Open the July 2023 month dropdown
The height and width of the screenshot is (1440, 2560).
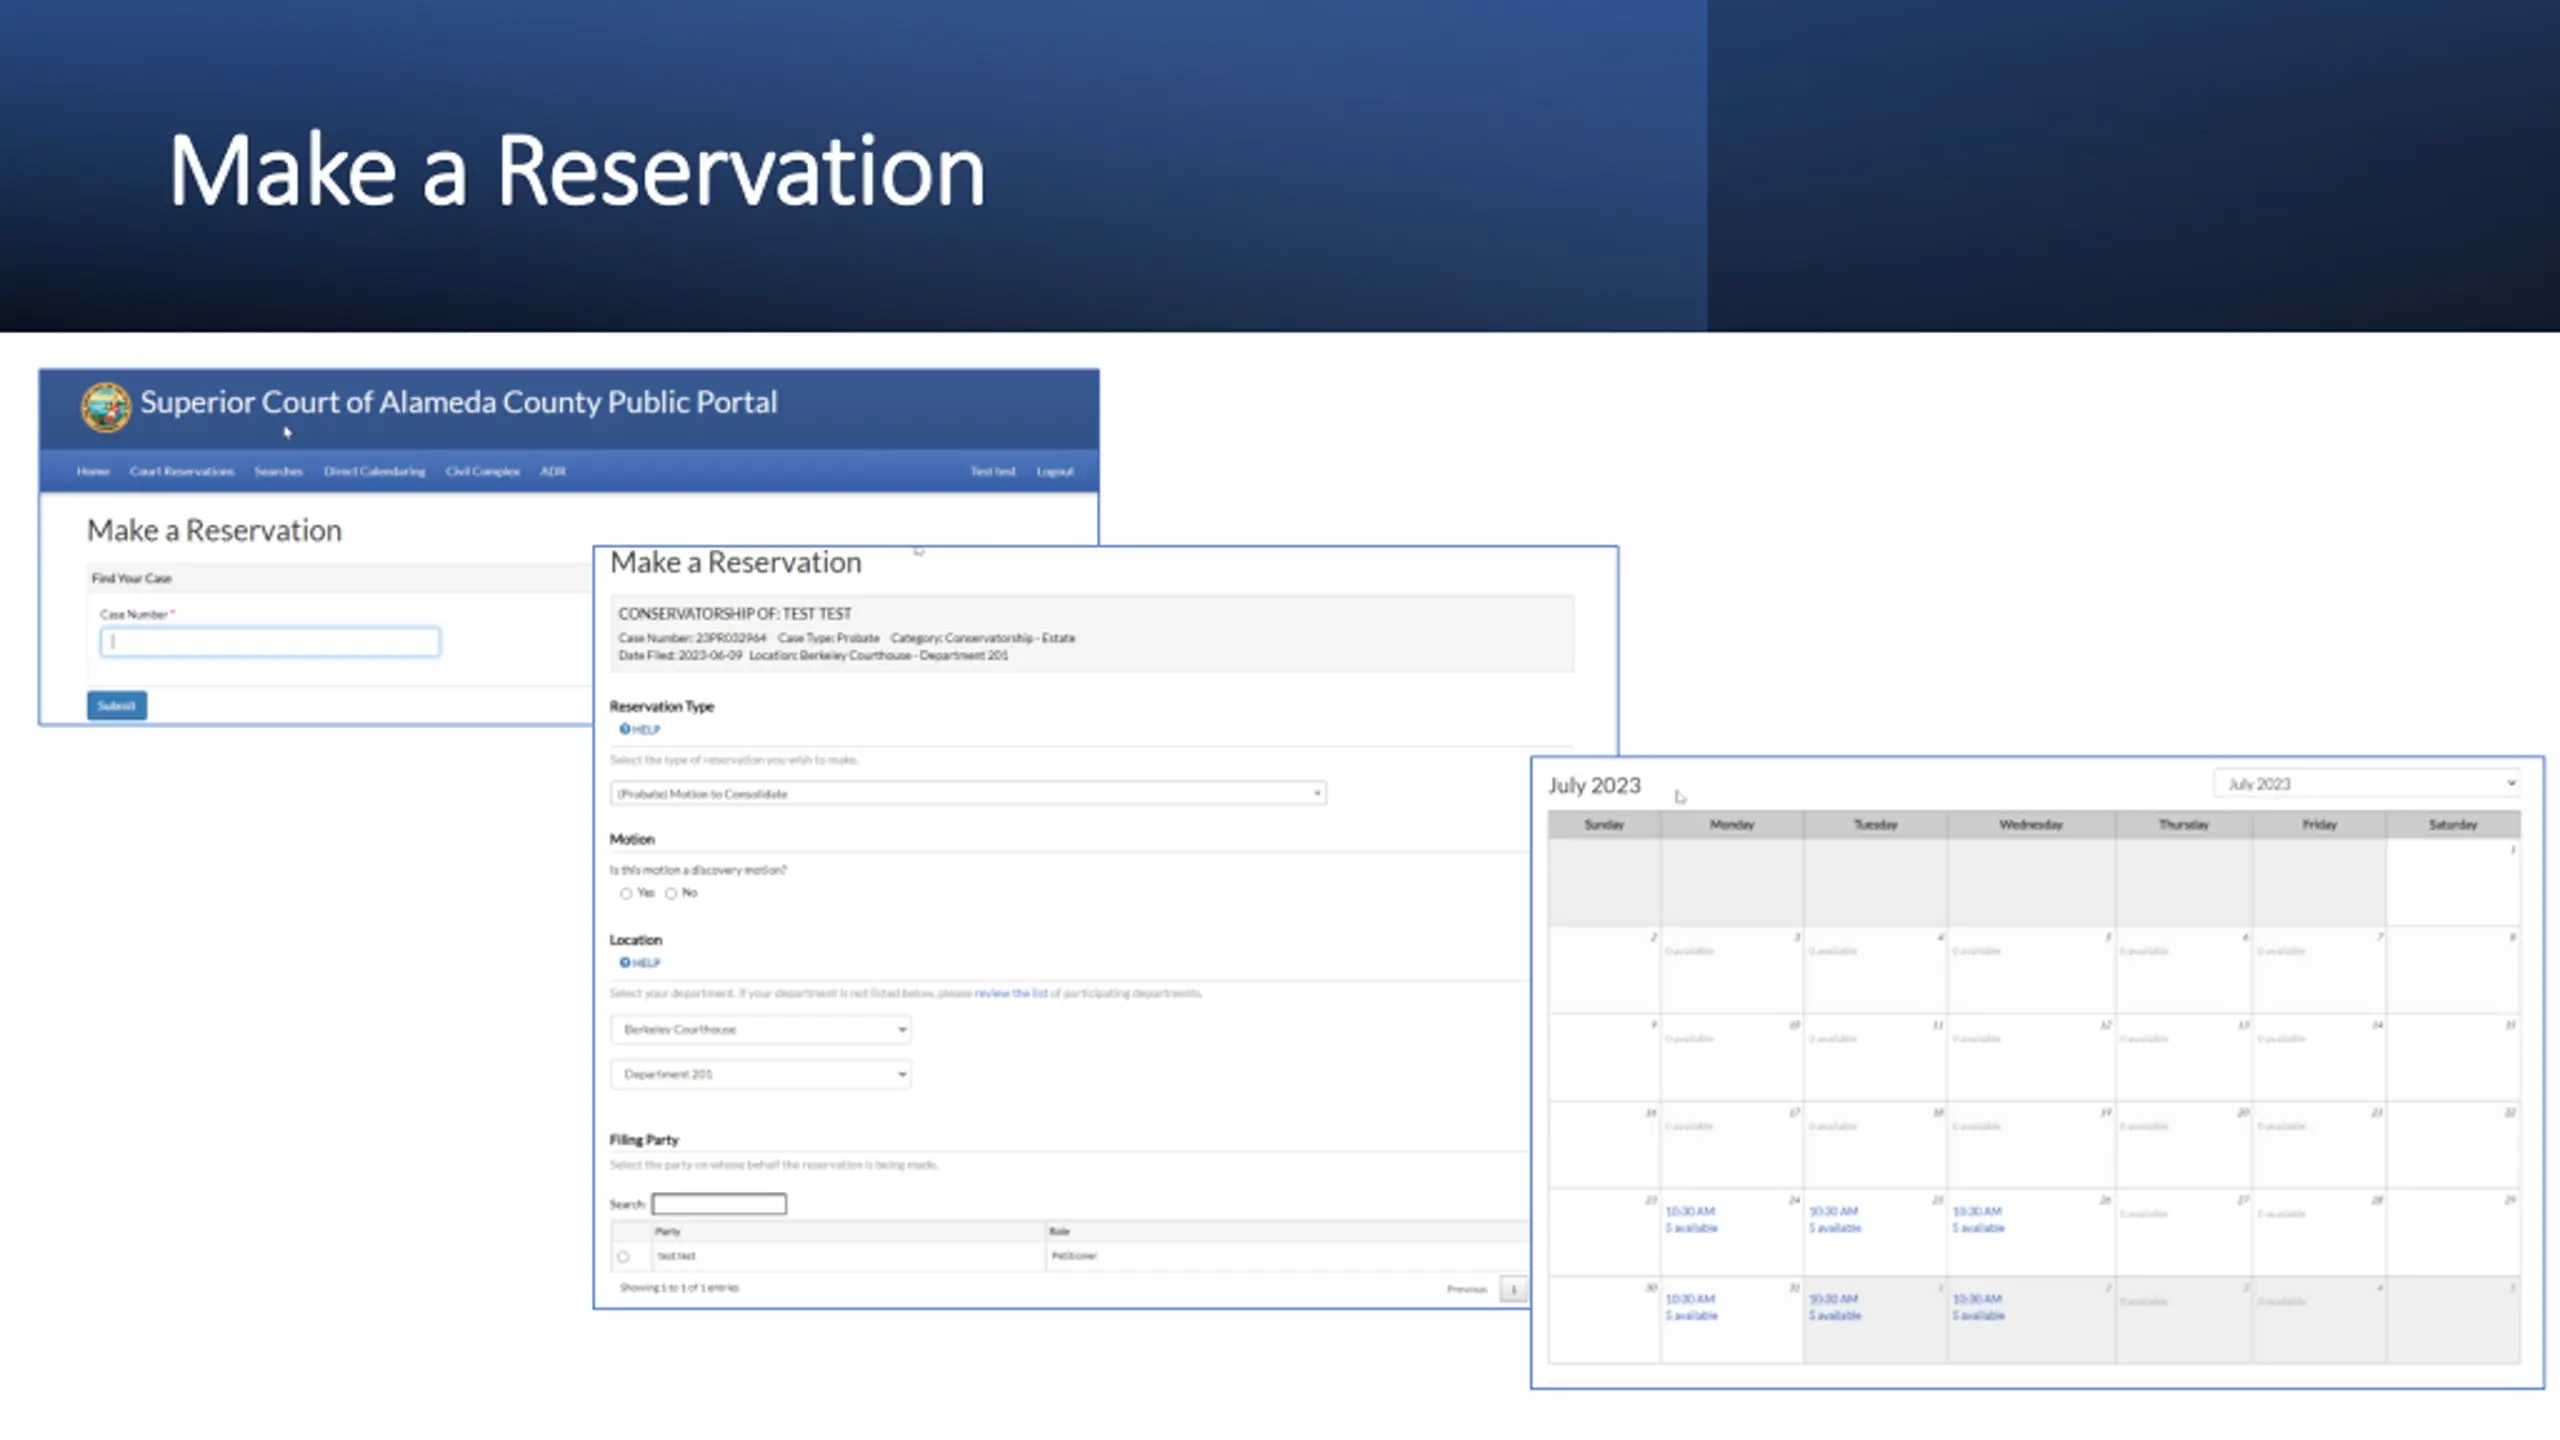click(x=2367, y=784)
